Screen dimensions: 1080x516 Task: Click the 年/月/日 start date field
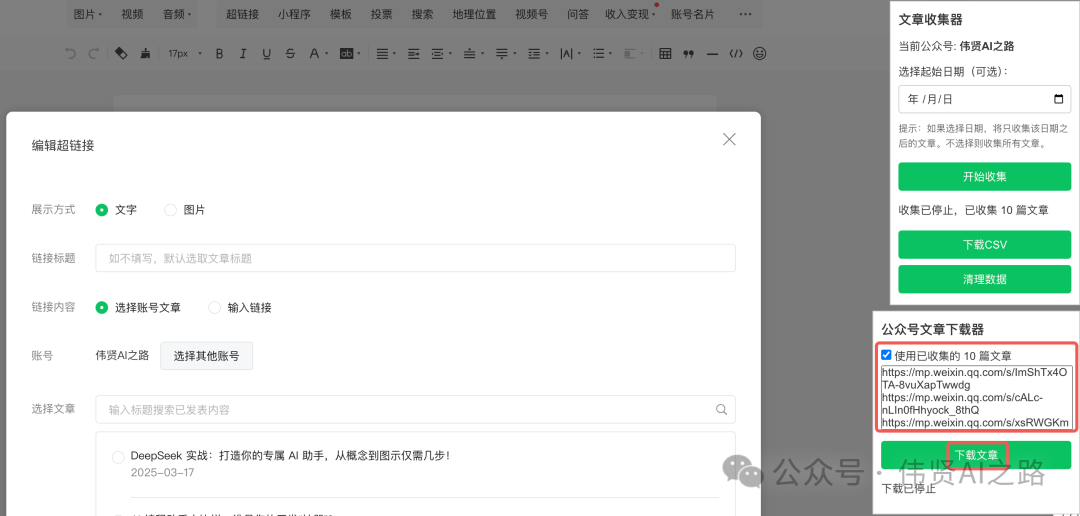coord(984,99)
